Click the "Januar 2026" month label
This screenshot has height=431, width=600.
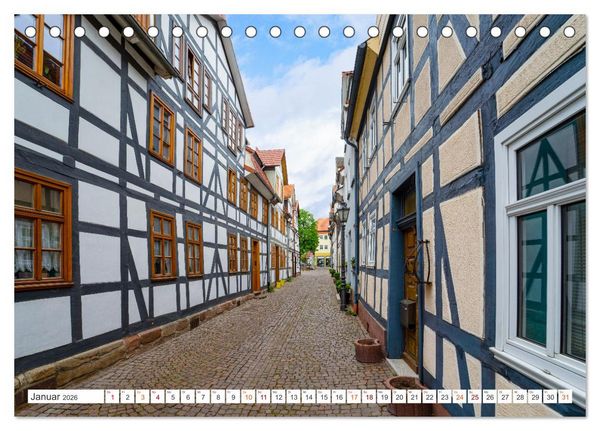point(54,397)
